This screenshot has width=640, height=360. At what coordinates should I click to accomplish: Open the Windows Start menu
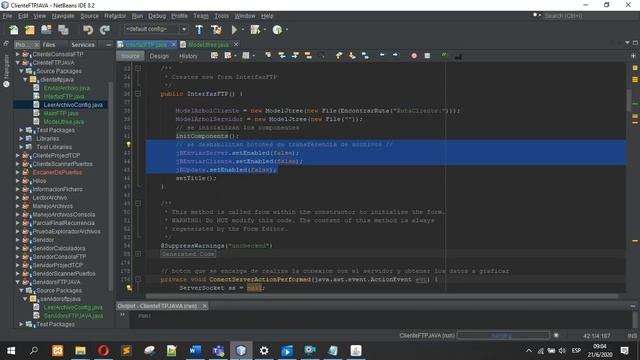[x=11, y=351]
